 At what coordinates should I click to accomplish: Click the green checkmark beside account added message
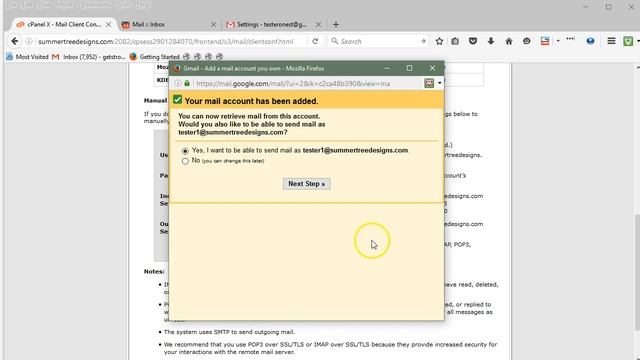pos(178,100)
